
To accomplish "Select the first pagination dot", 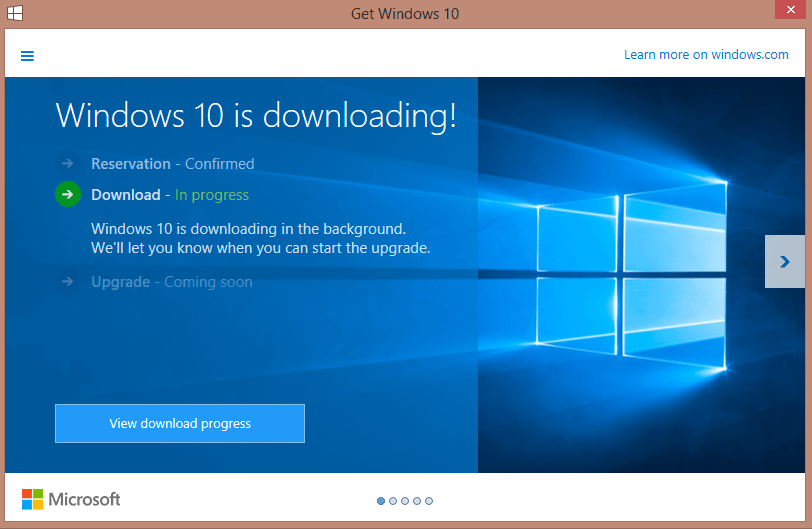I will tap(381, 501).
